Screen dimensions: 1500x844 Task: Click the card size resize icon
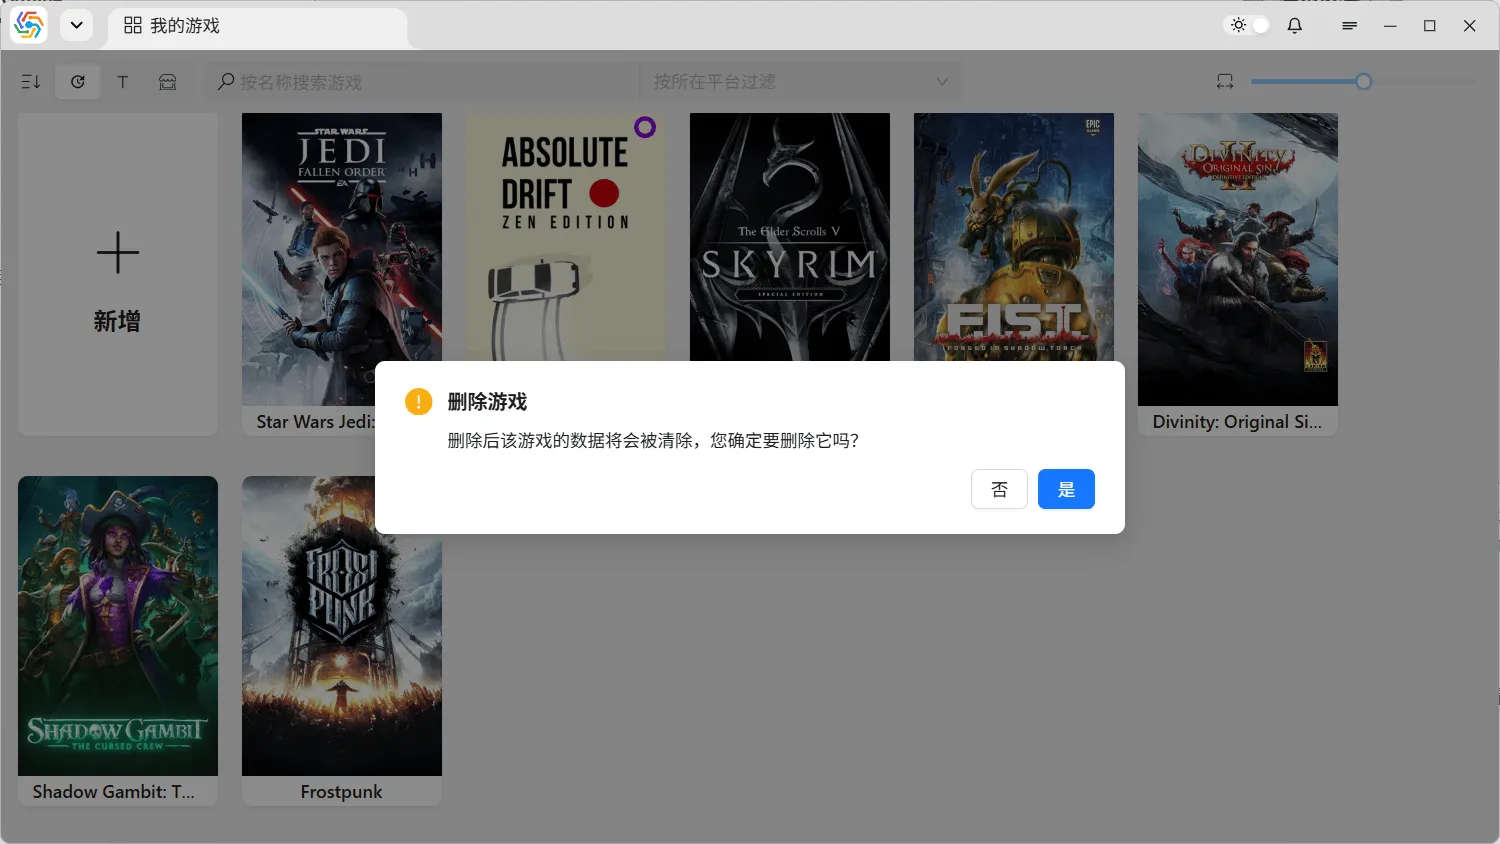pyautogui.click(x=1225, y=82)
